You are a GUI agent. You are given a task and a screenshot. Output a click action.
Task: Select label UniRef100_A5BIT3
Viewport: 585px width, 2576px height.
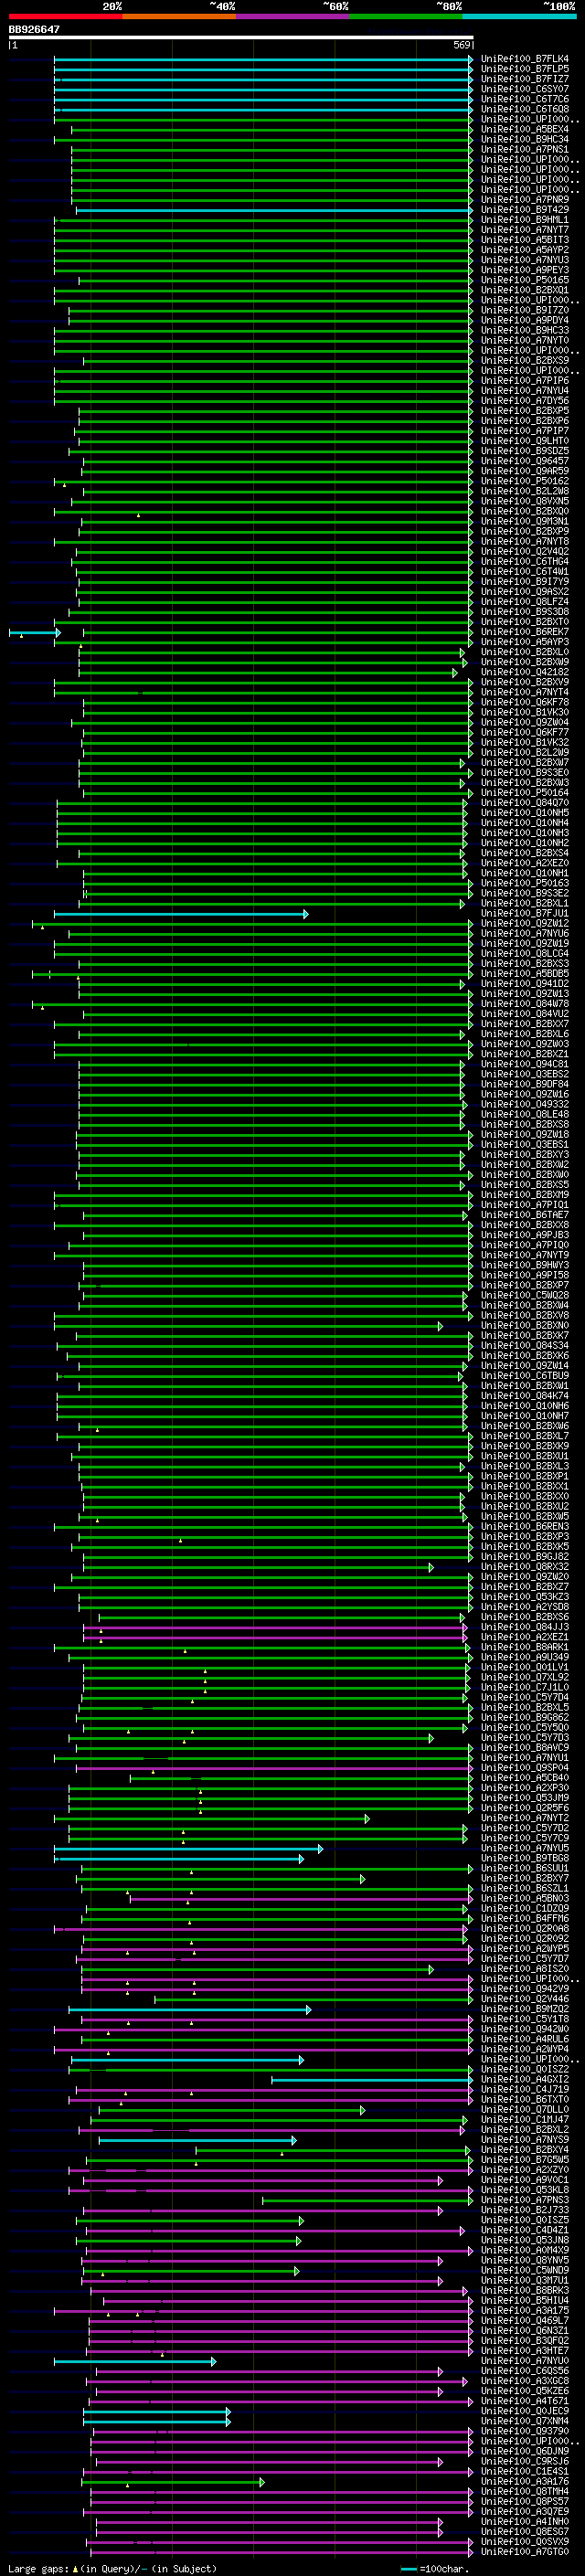click(525, 240)
